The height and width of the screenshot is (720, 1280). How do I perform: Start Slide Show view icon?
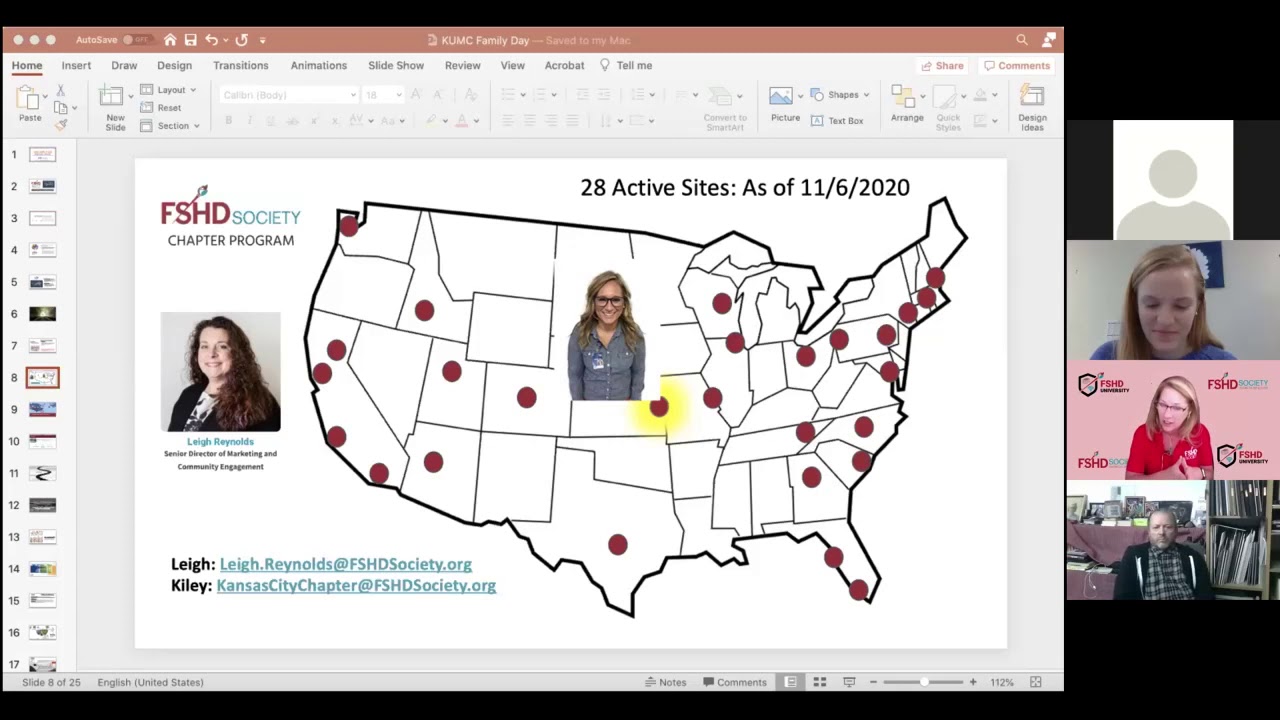click(849, 682)
